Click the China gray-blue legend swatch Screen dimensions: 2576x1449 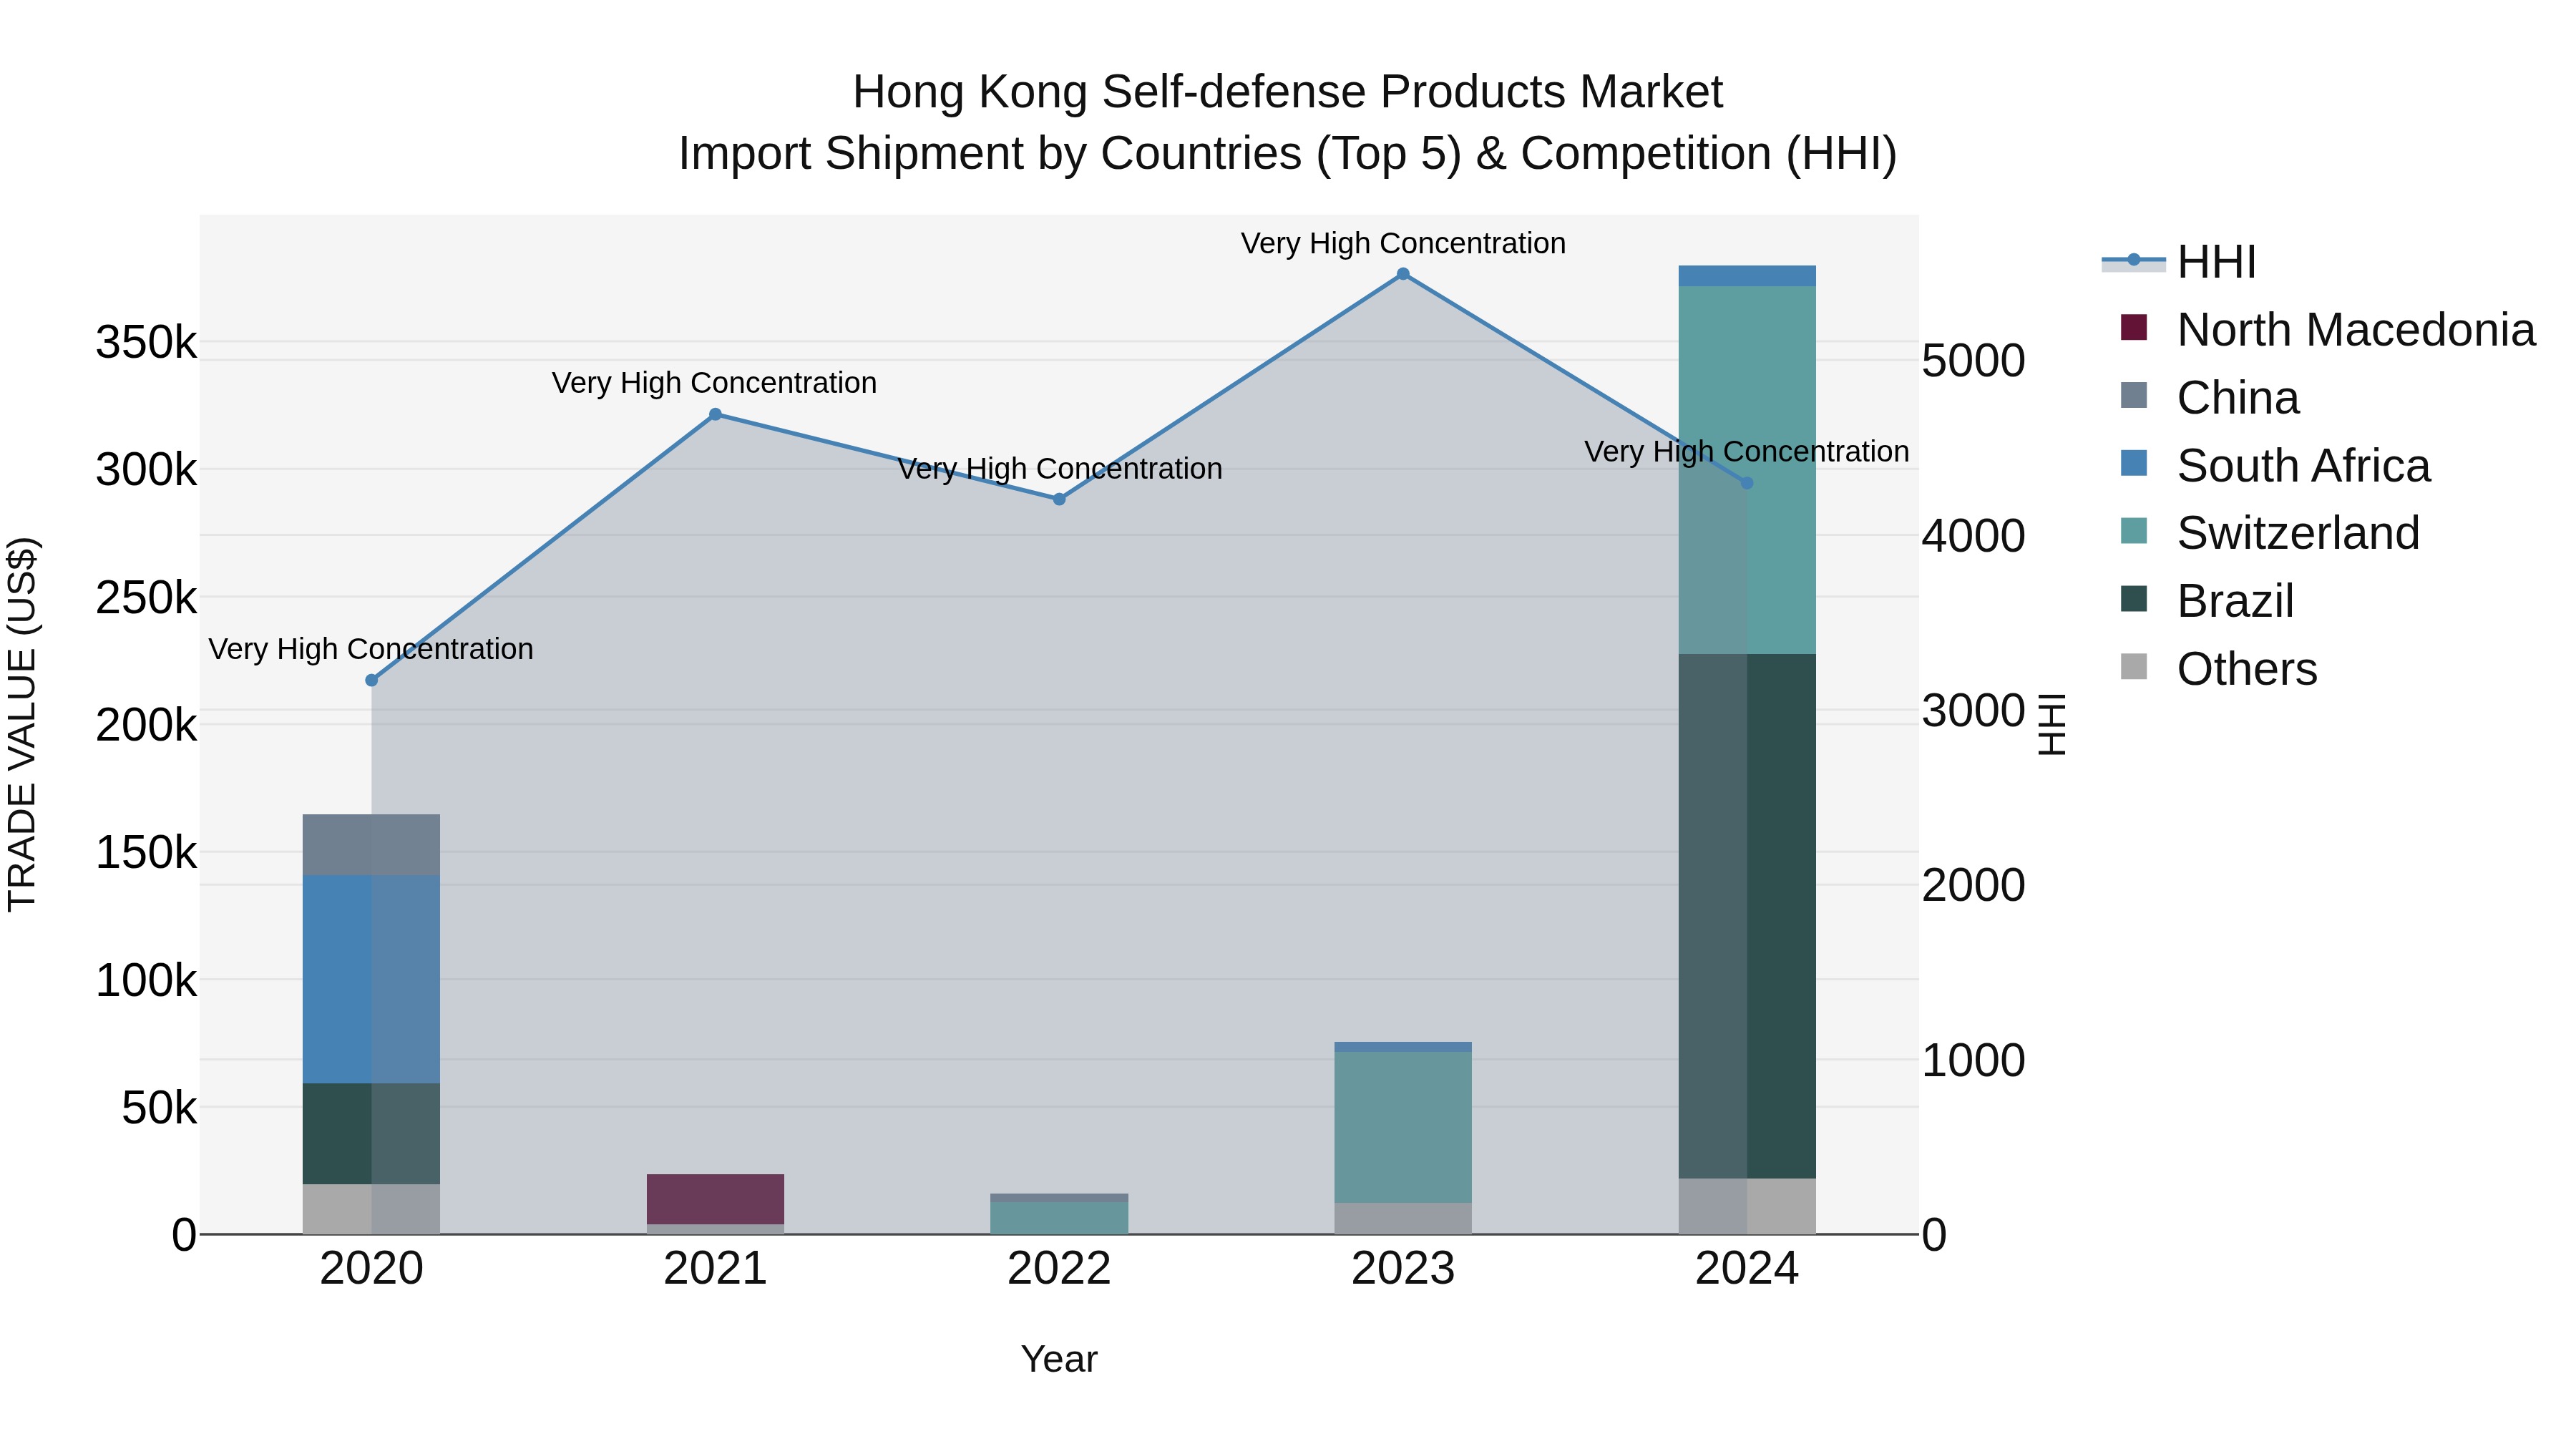point(2133,396)
